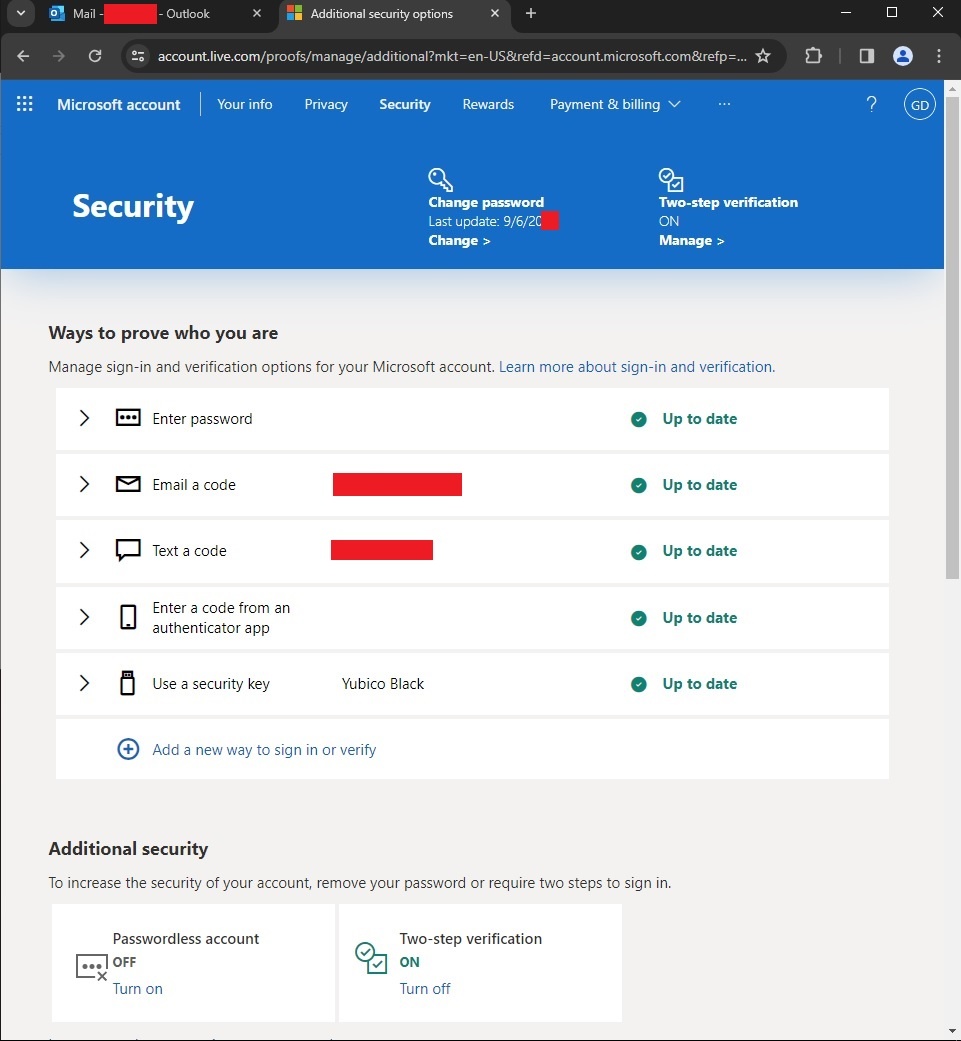The height and width of the screenshot is (1041, 961).
Task: Open the Payment & billing dropdown
Action: (615, 104)
